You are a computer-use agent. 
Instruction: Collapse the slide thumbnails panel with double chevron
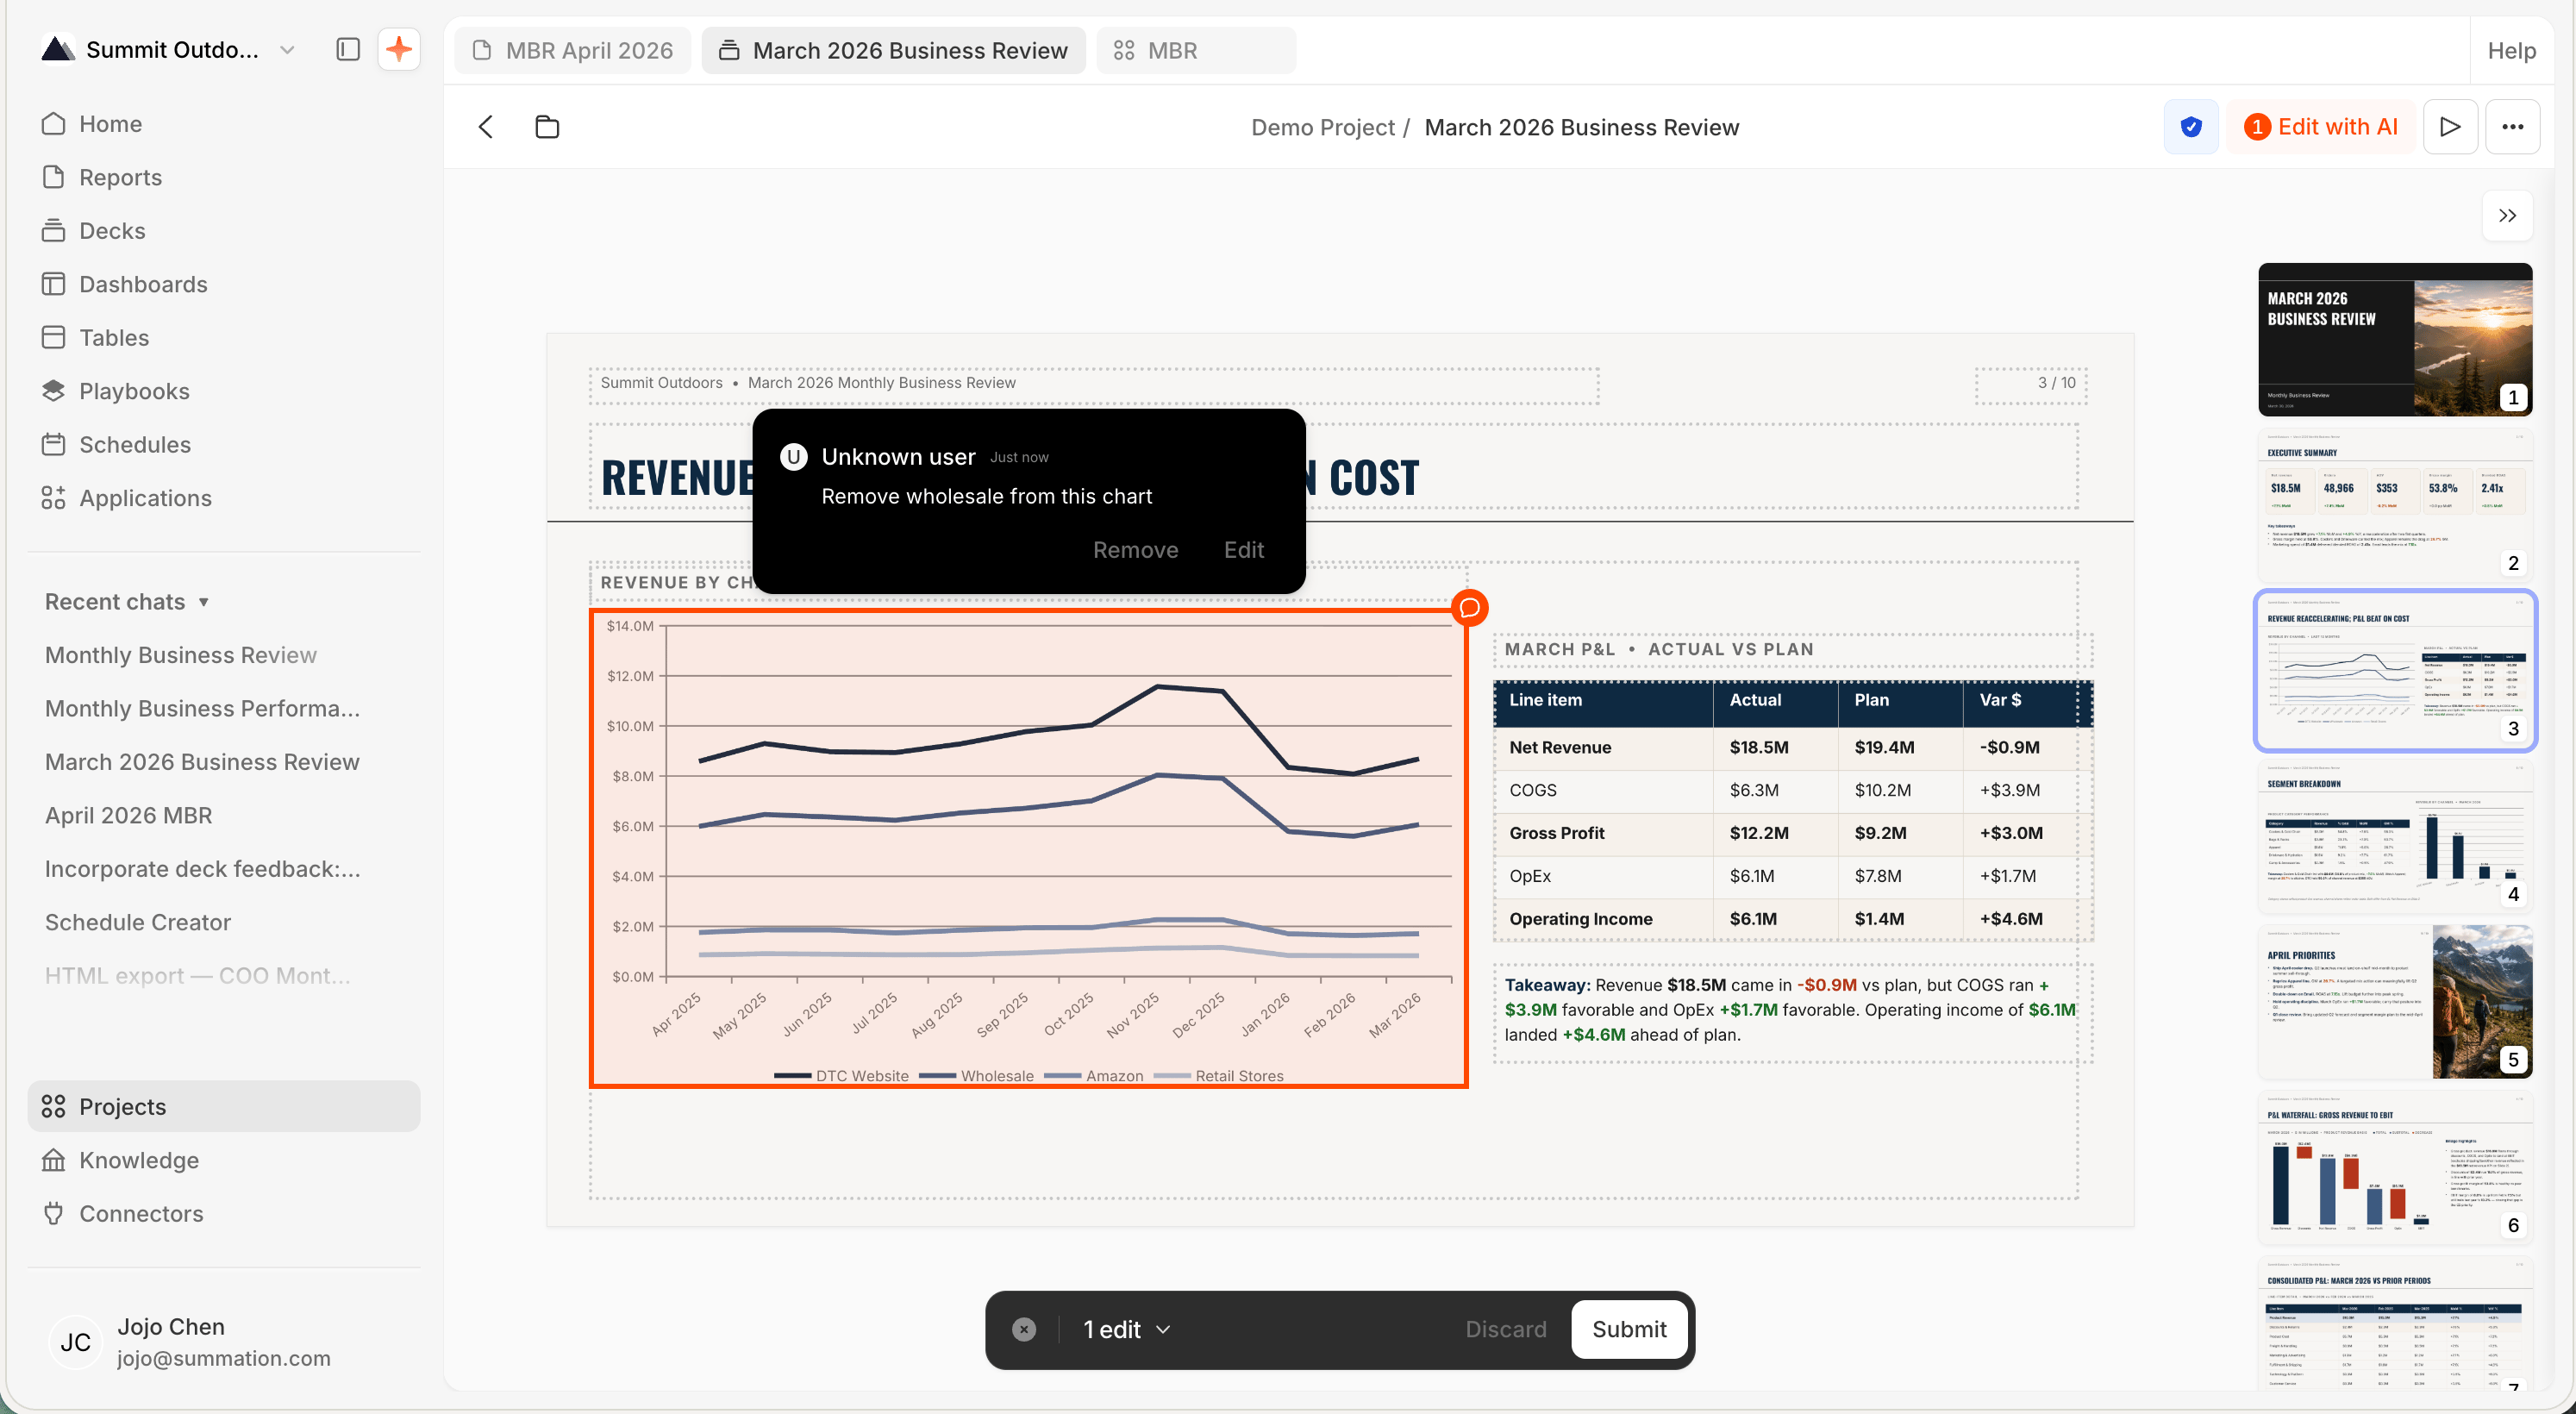click(2507, 215)
